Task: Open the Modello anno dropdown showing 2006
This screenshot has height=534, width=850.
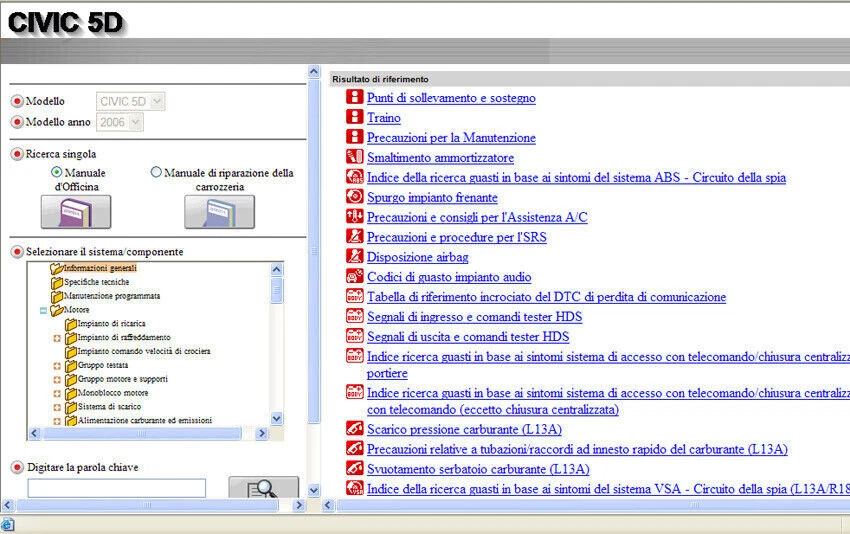Action: [x=120, y=122]
